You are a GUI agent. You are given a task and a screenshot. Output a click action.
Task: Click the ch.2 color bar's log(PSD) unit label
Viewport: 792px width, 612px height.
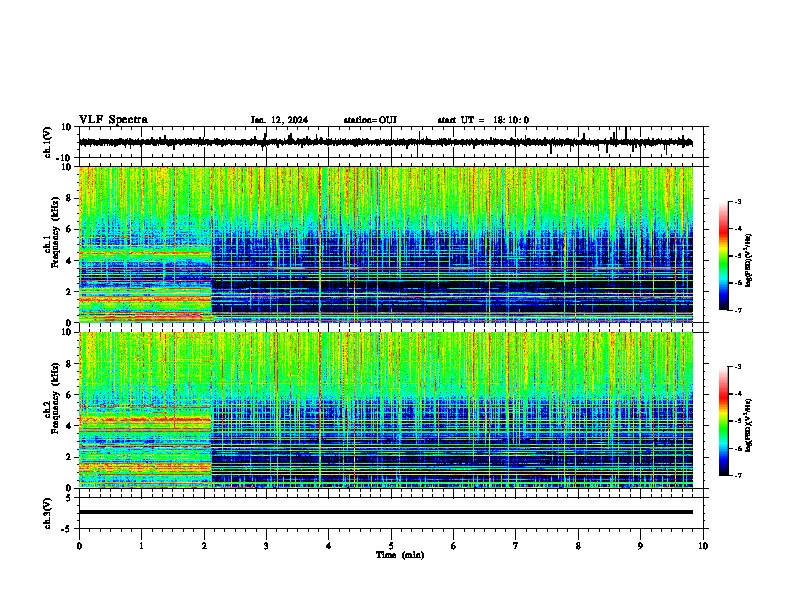(x=749, y=425)
